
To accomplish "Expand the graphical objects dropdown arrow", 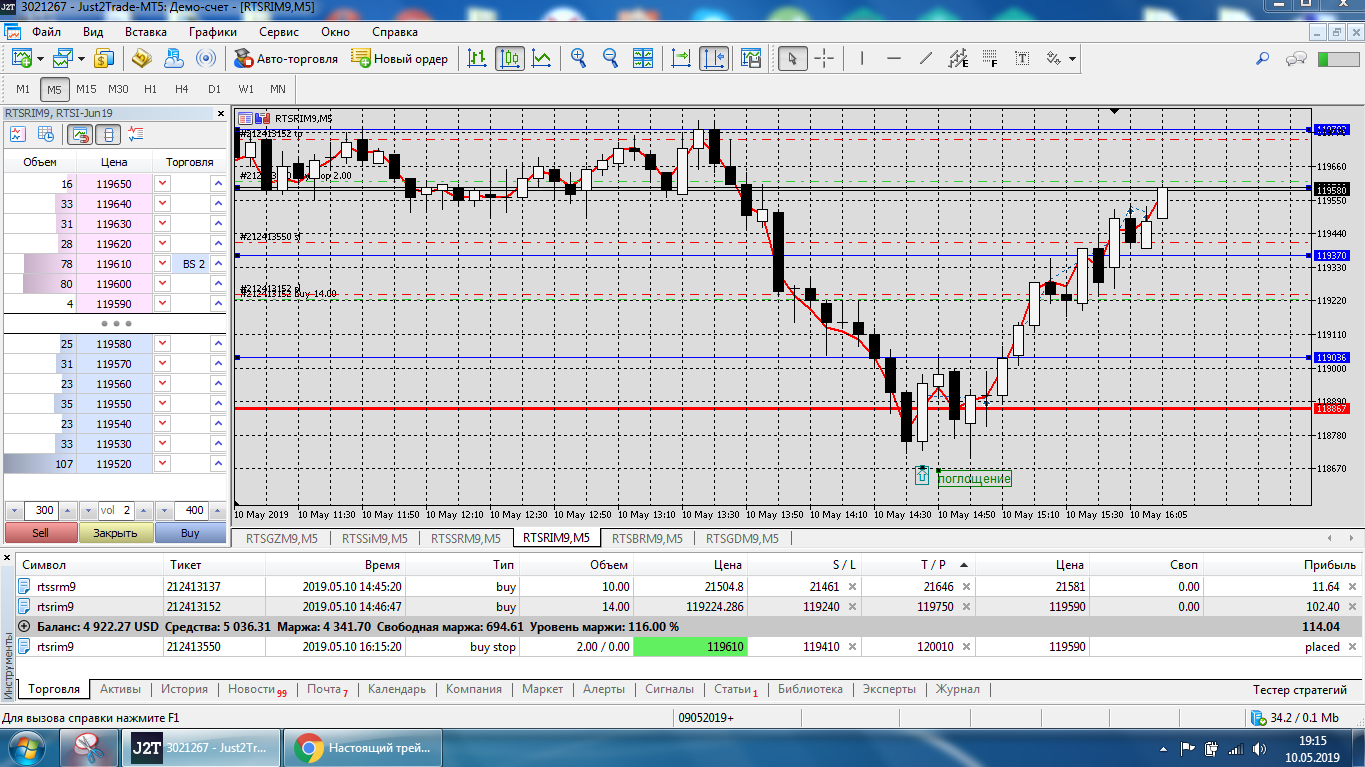I will click(x=1073, y=58).
